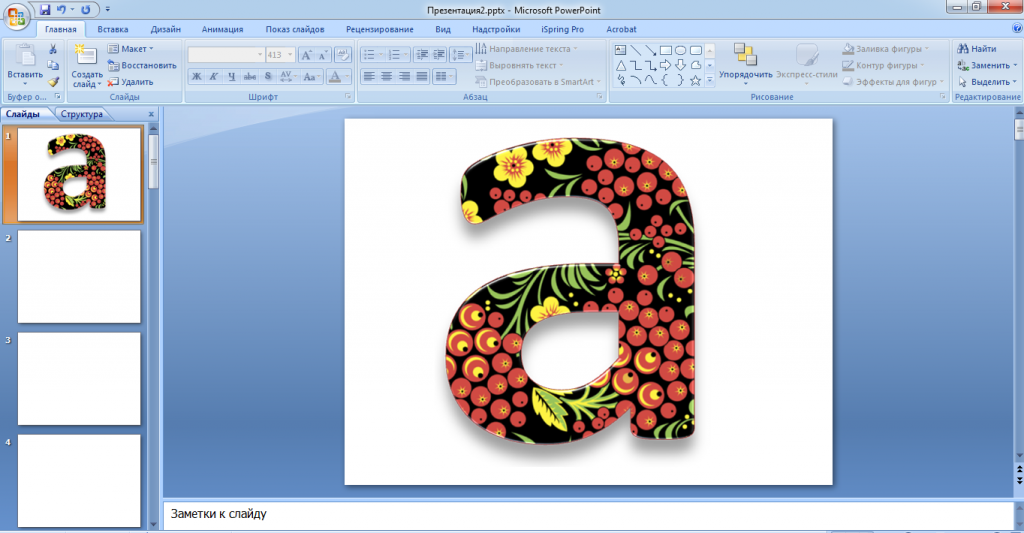The image size is (1024, 533).
Task: Open the Выделить select menu
Action: pyautogui.click(x=987, y=82)
